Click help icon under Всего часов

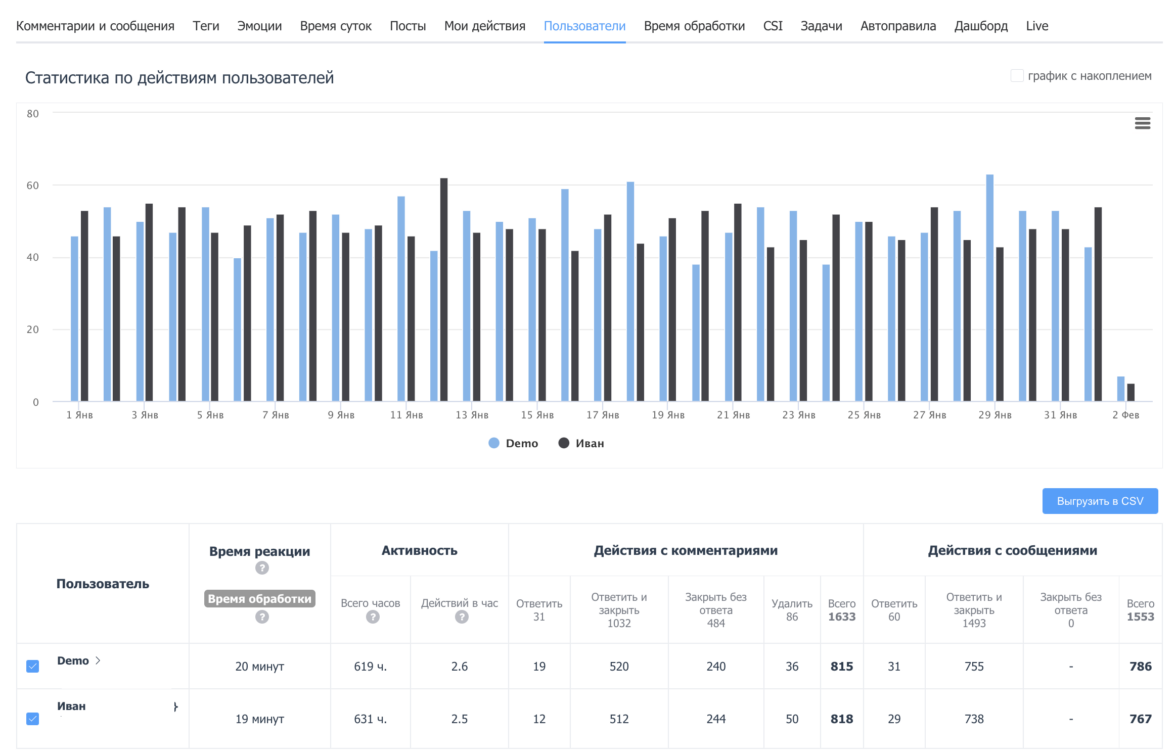(x=372, y=617)
